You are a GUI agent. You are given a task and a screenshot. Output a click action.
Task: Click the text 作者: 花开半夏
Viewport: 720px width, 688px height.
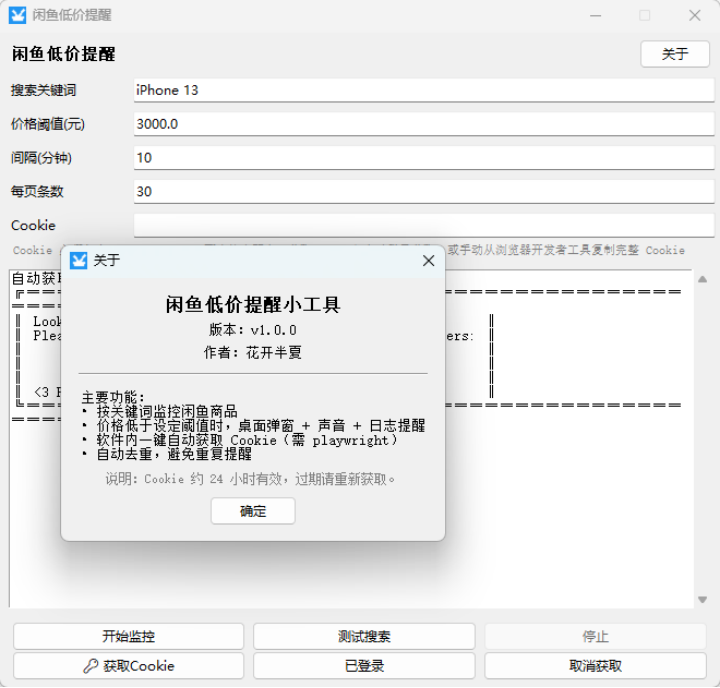tap(253, 353)
